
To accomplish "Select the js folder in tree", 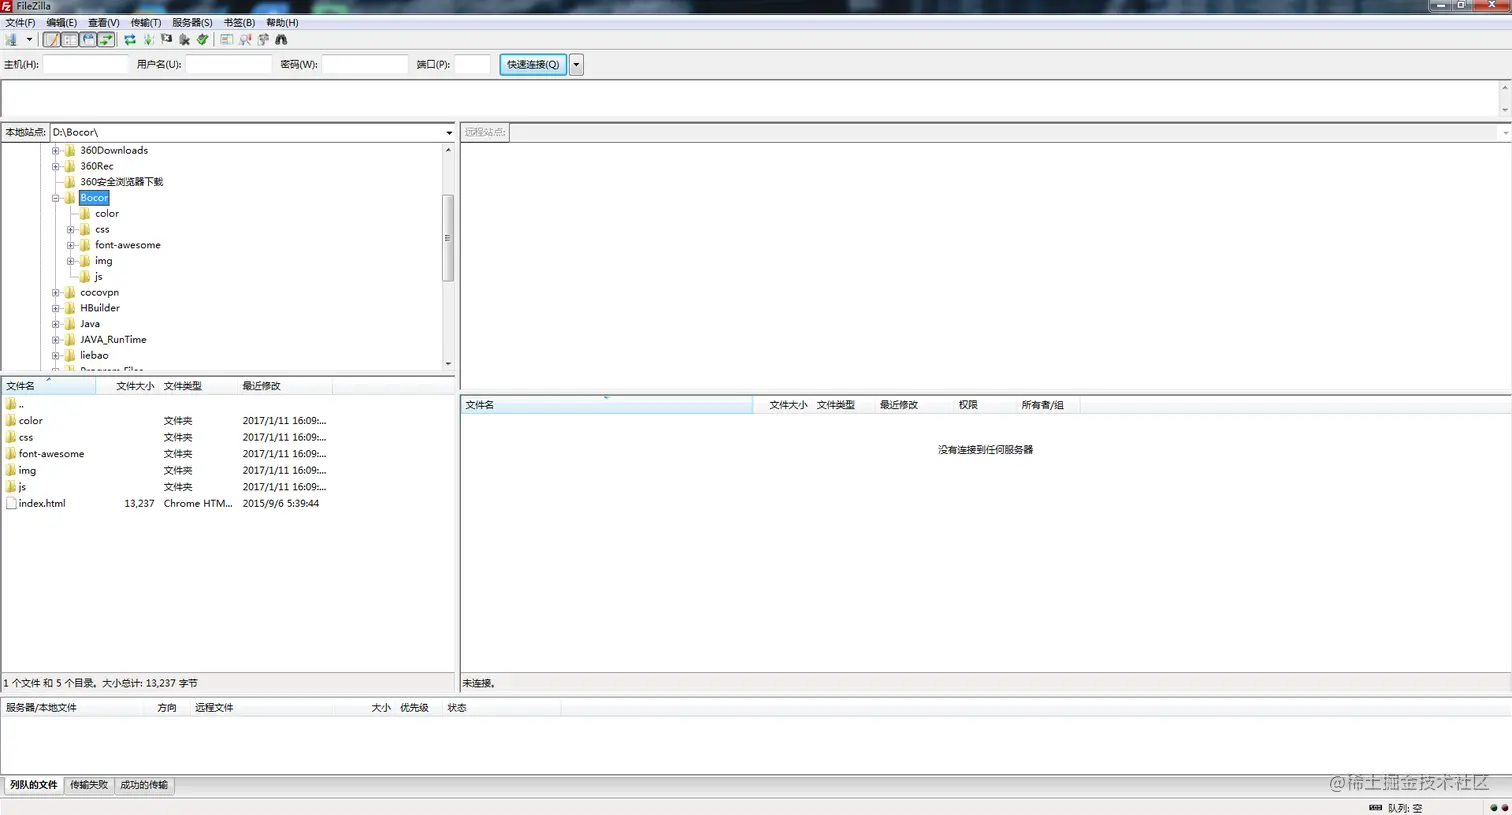I will pyautogui.click(x=98, y=277).
